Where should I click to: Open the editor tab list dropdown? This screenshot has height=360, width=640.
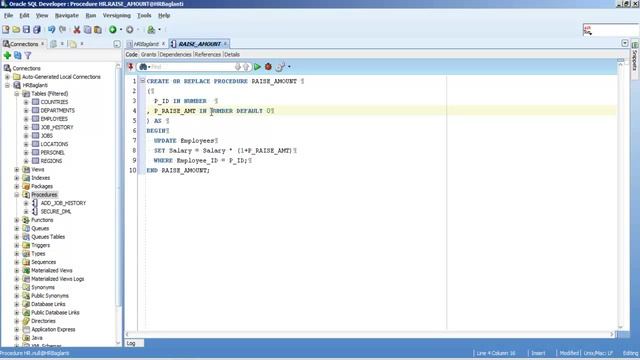pyautogui.click(x=624, y=43)
